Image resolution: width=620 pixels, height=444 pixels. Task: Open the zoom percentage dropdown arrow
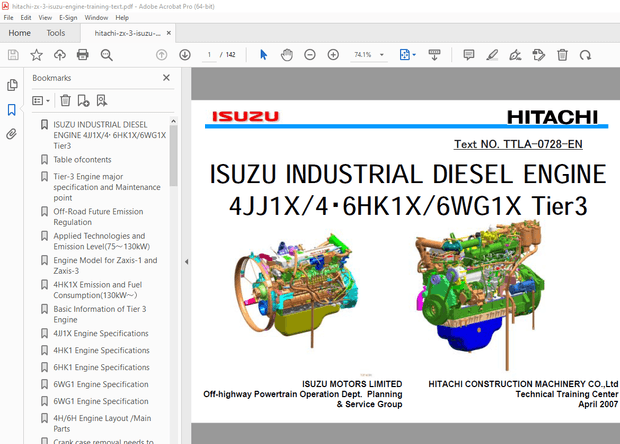(382, 55)
